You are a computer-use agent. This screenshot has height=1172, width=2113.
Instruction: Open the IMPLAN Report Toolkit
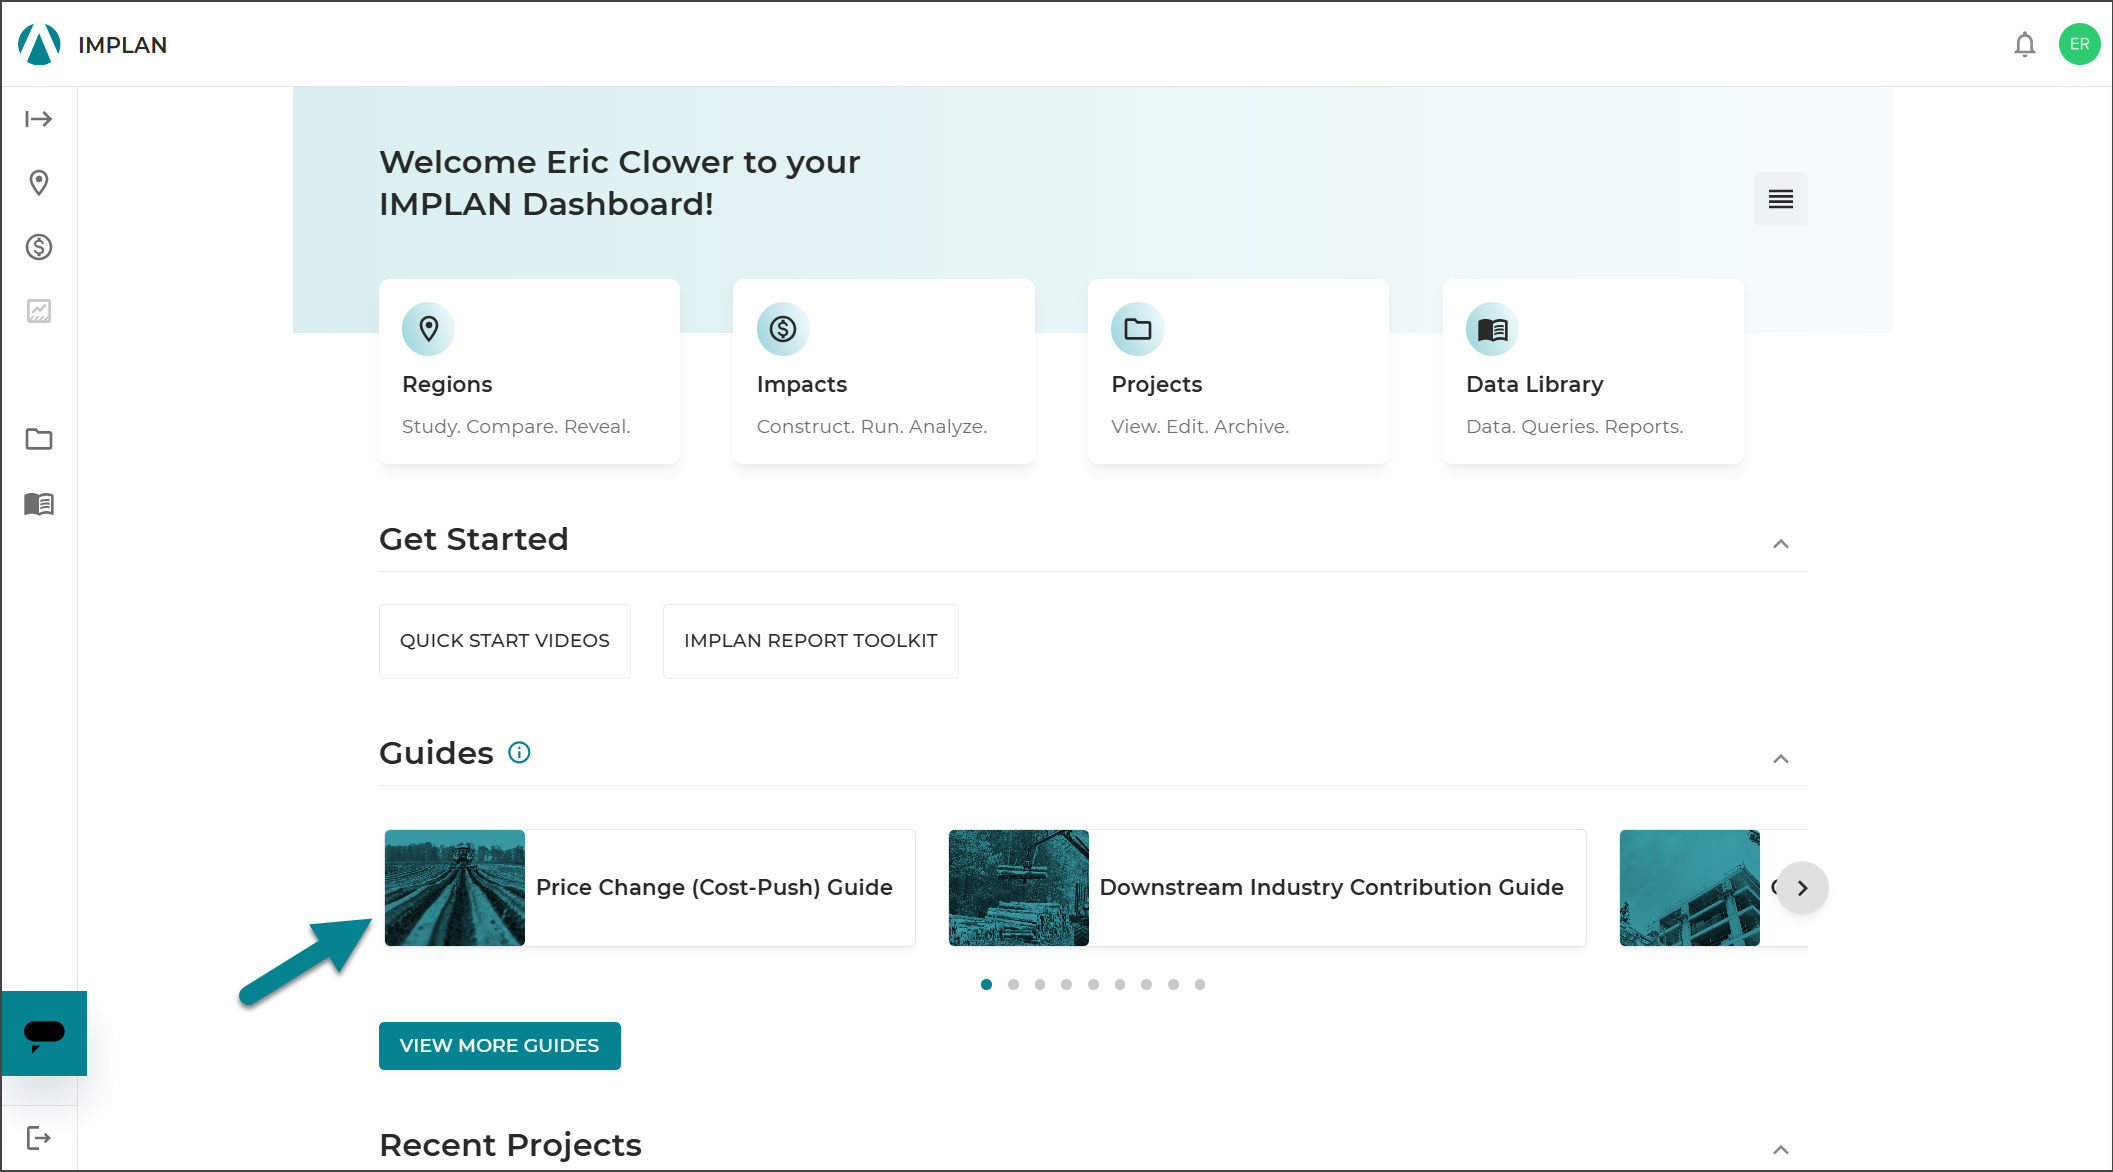click(811, 641)
